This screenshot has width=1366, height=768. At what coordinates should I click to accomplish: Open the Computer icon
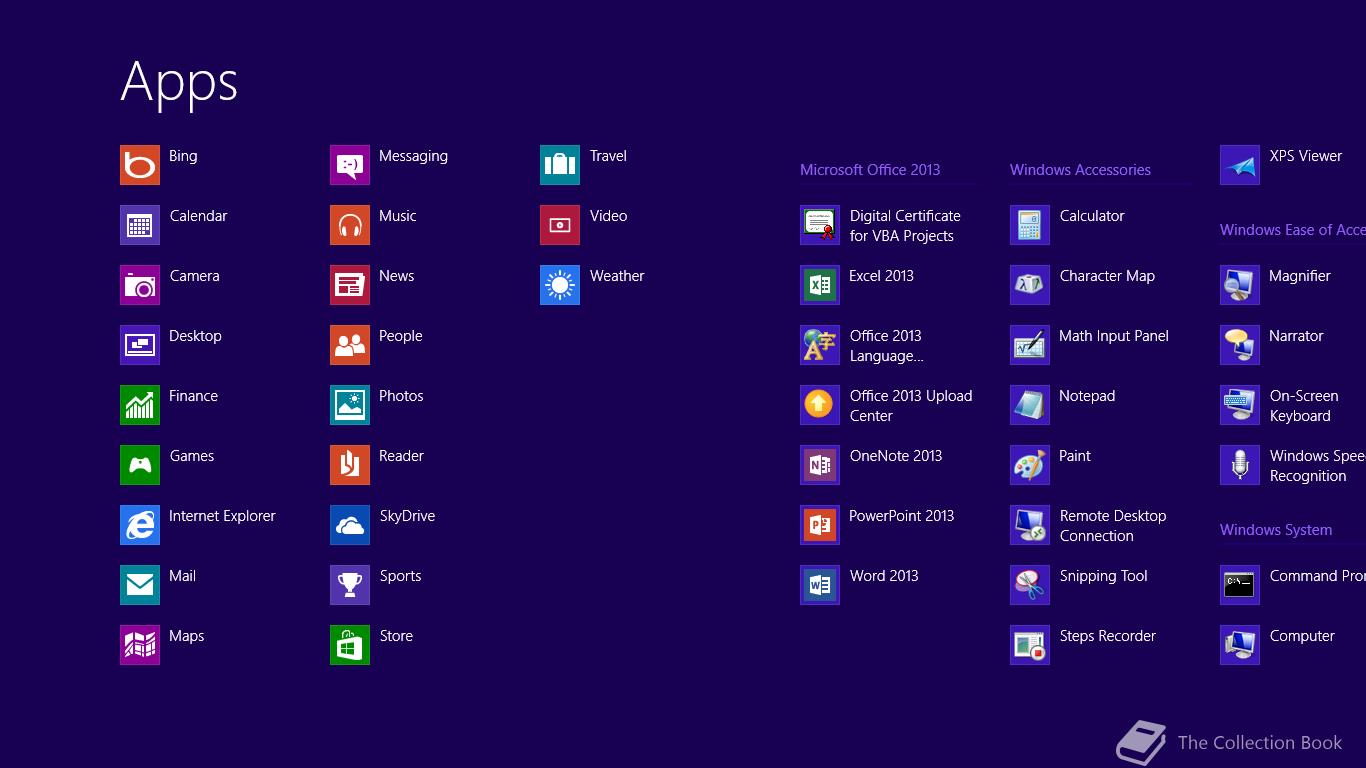(1240, 645)
